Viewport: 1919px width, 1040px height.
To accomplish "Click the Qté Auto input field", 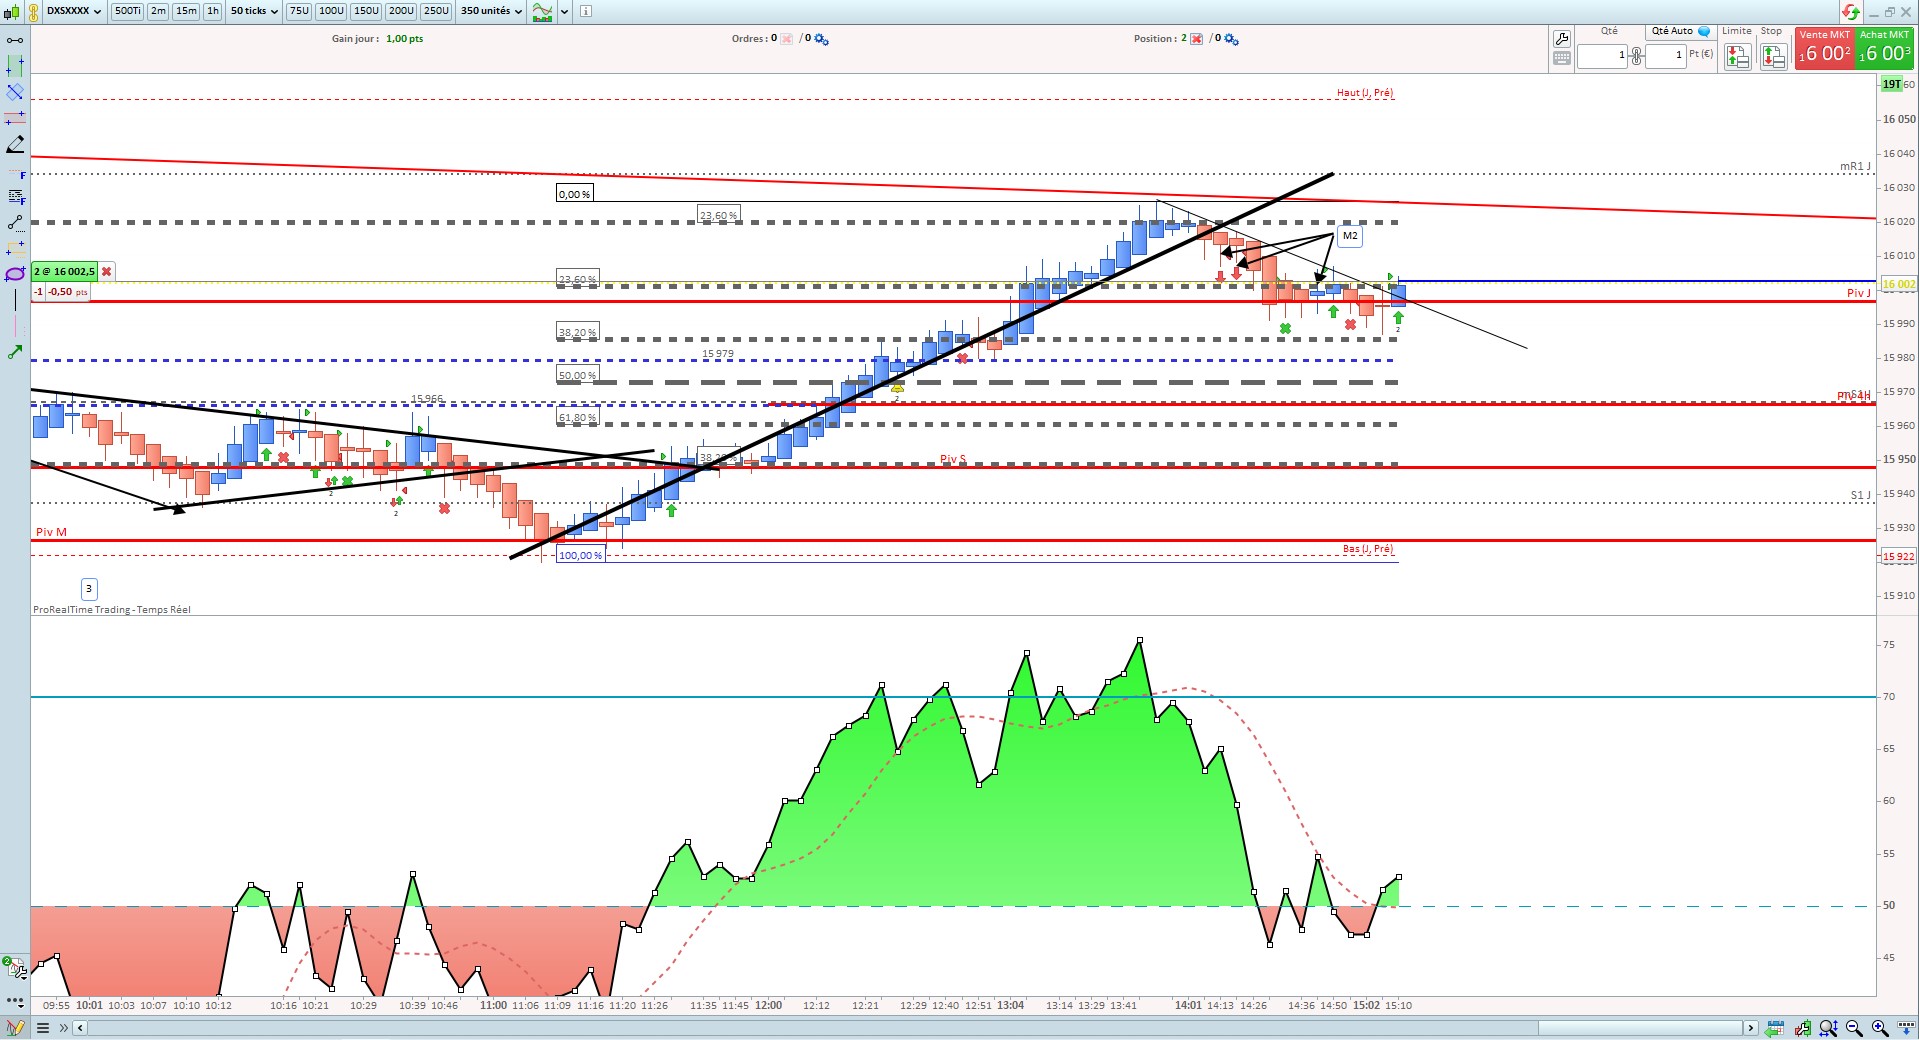I will click(x=1668, y=56).
